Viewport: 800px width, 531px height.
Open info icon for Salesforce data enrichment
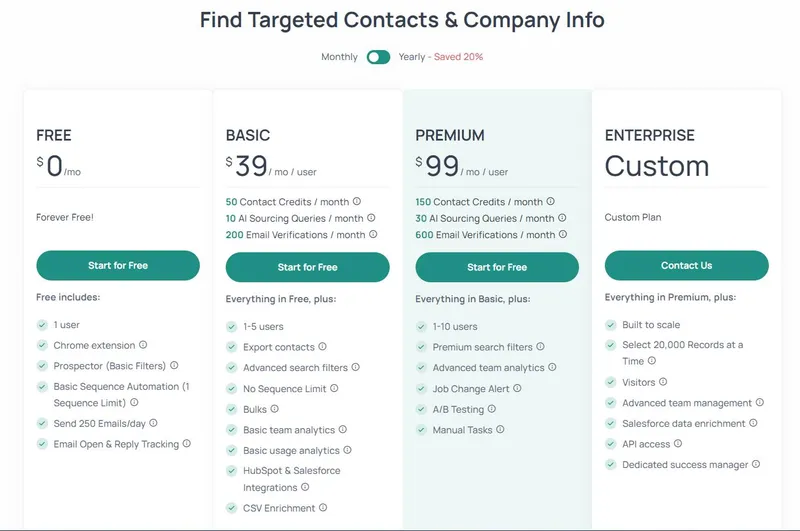[753, 423]
